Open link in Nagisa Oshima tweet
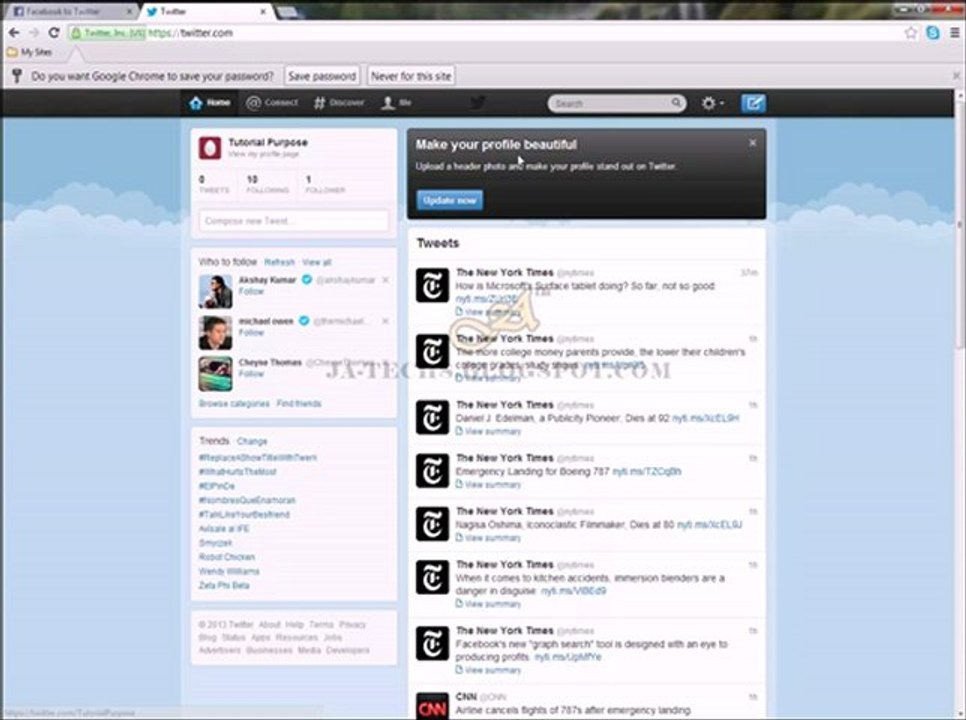 709,525
